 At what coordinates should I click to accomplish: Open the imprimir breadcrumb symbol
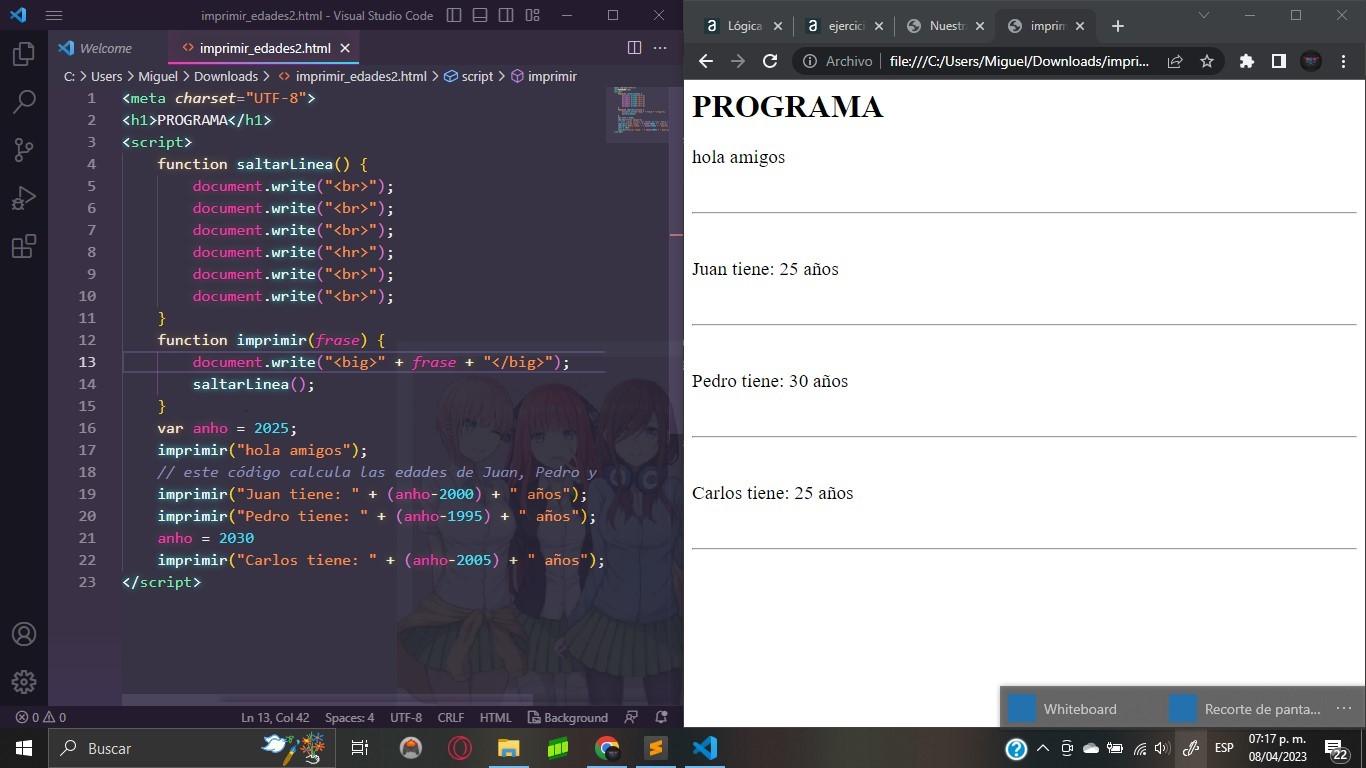click(544, 76)
